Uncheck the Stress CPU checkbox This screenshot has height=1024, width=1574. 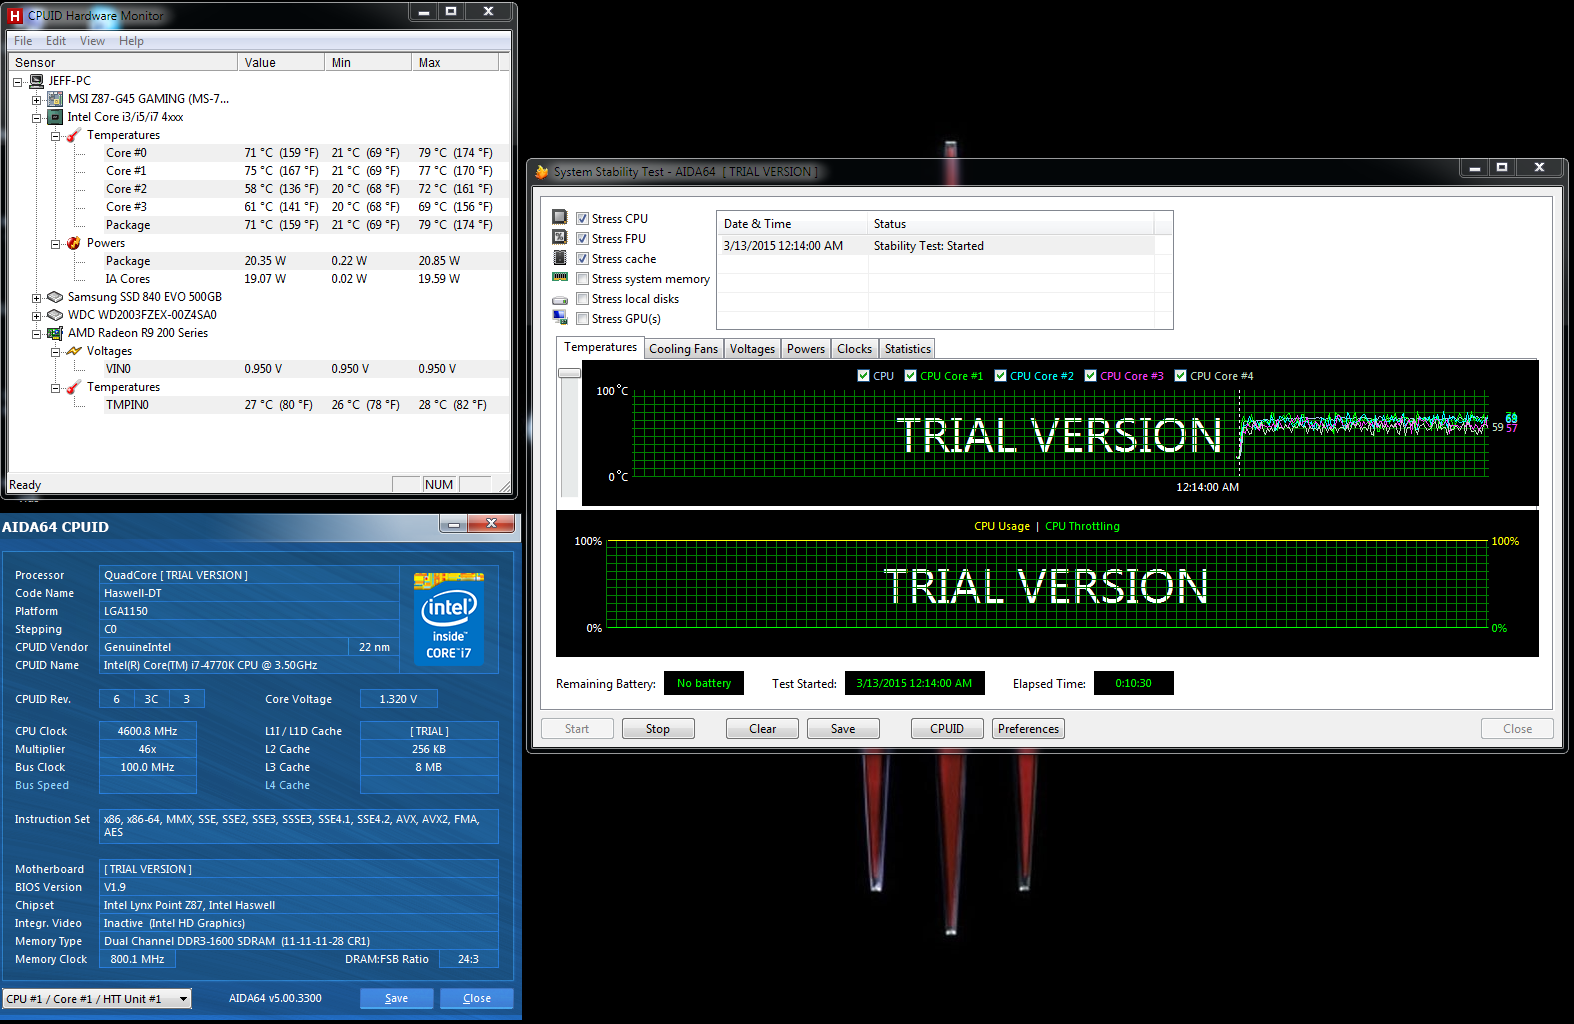(583, 219)
